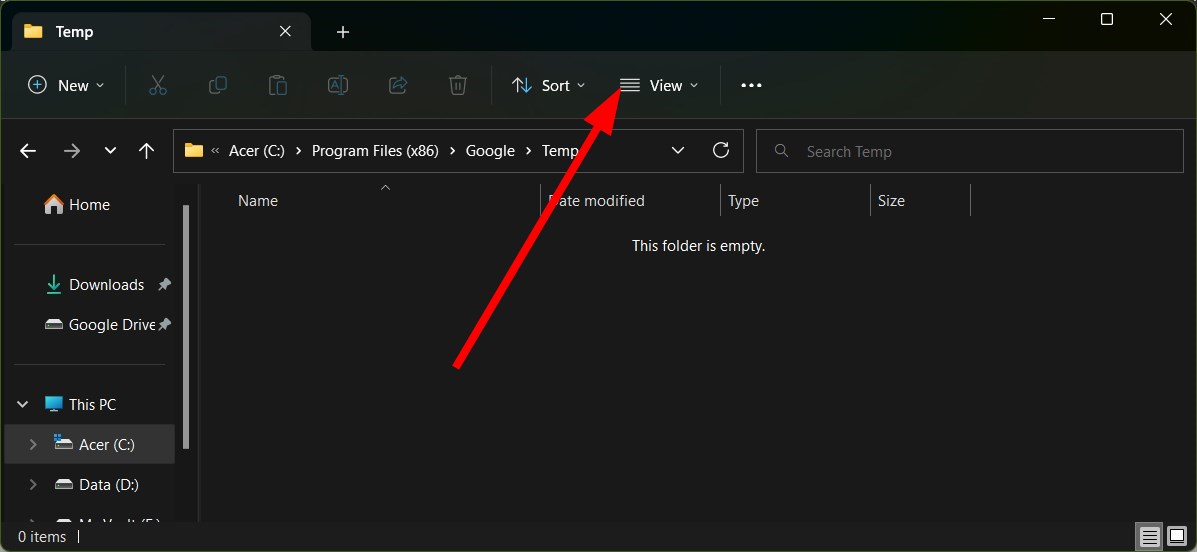Click the Paste clipboard icon

278,86
